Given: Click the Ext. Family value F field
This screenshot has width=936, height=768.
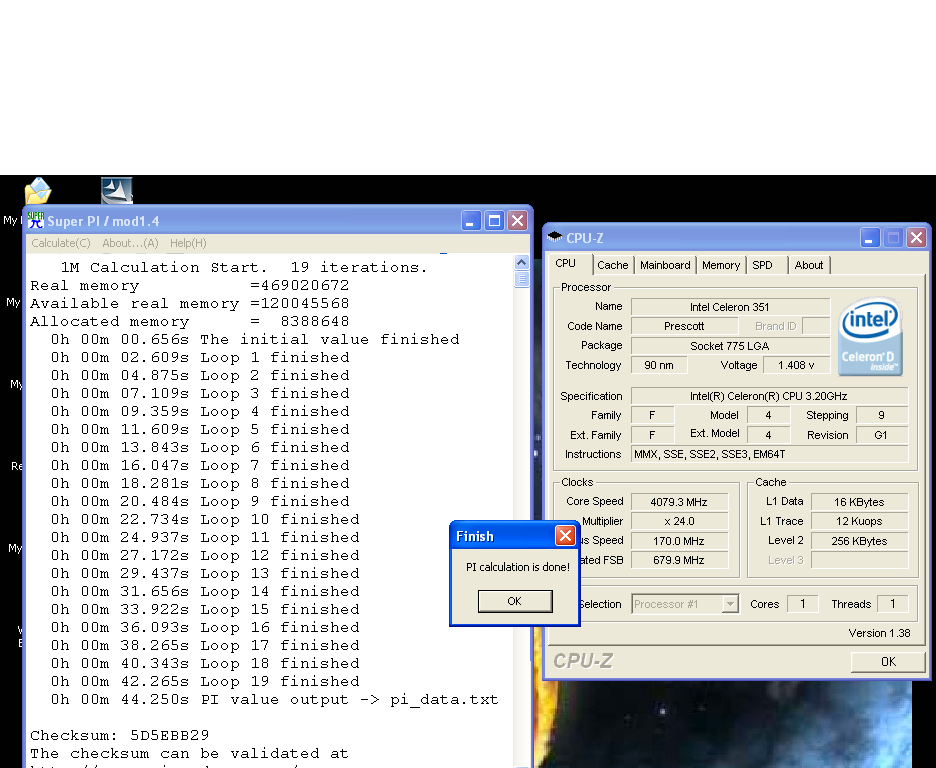Looking at the screenshot, I should [x=652, y=435].
